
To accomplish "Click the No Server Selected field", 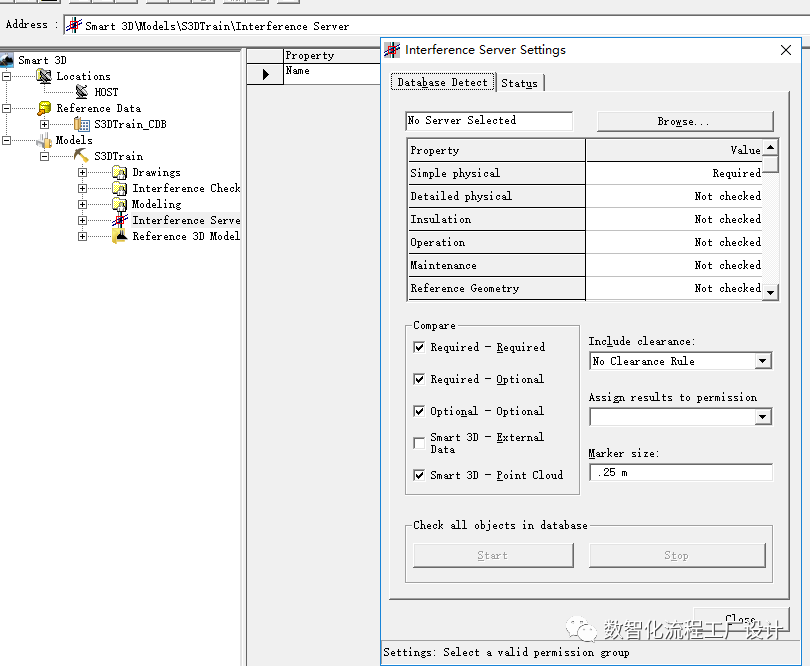I will coord(489,120).
